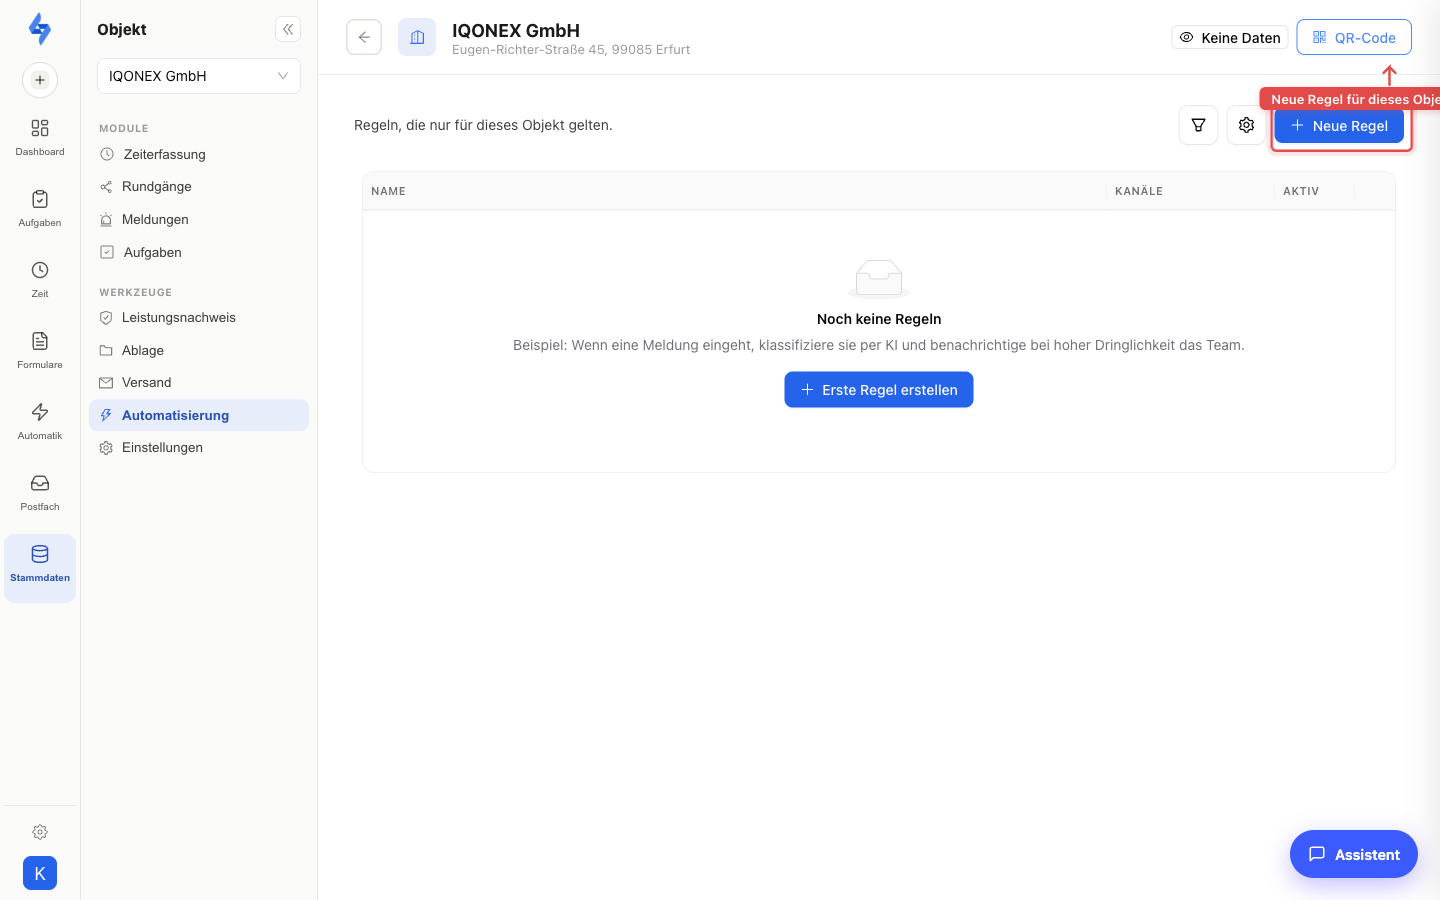Viewport: 1440px width, 900px height.
Task: Go to Rundgänge module
Action: [x=199, y=187]
